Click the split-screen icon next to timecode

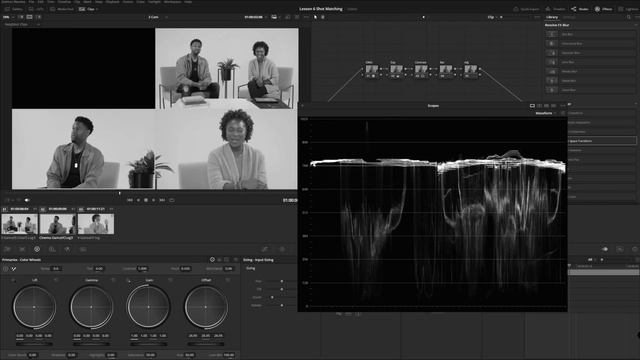(x=274, y=17)
